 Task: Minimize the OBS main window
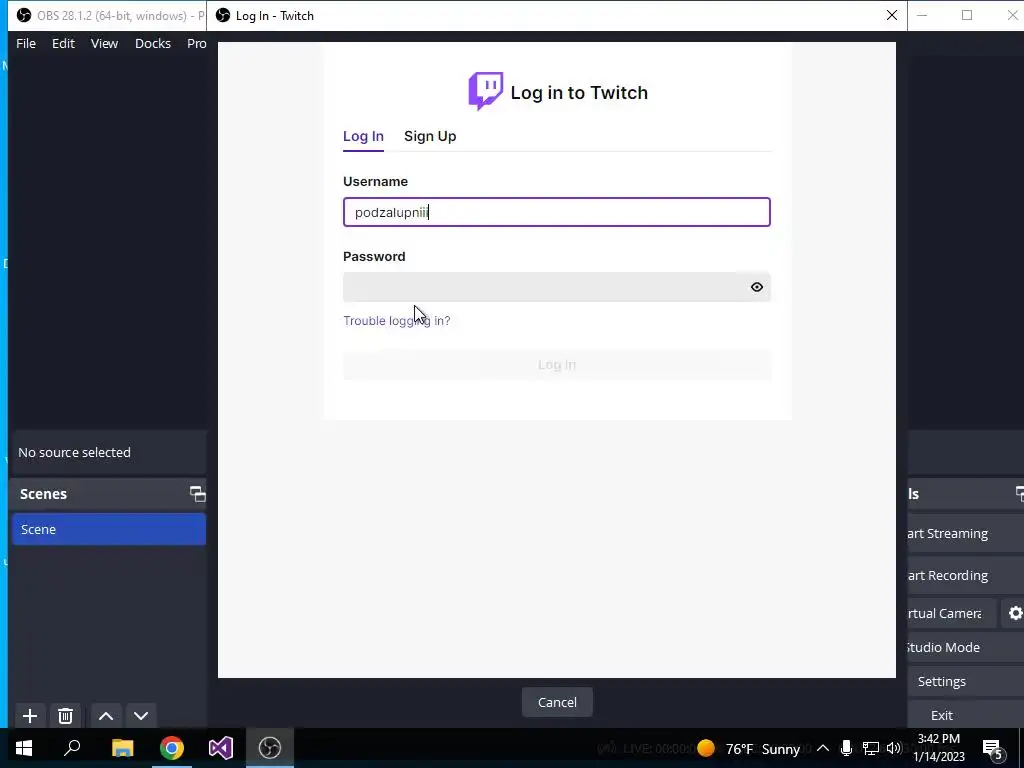923,15
